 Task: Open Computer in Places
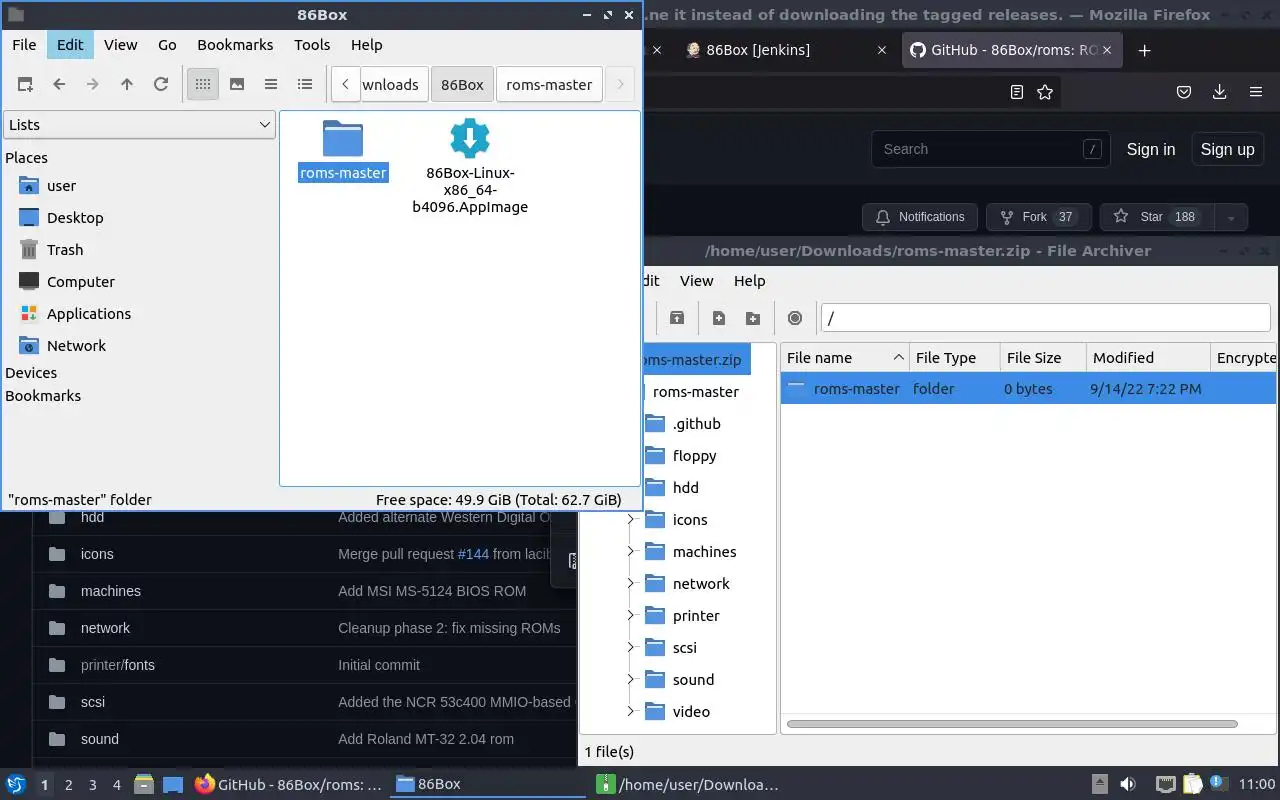pos(81,282)
